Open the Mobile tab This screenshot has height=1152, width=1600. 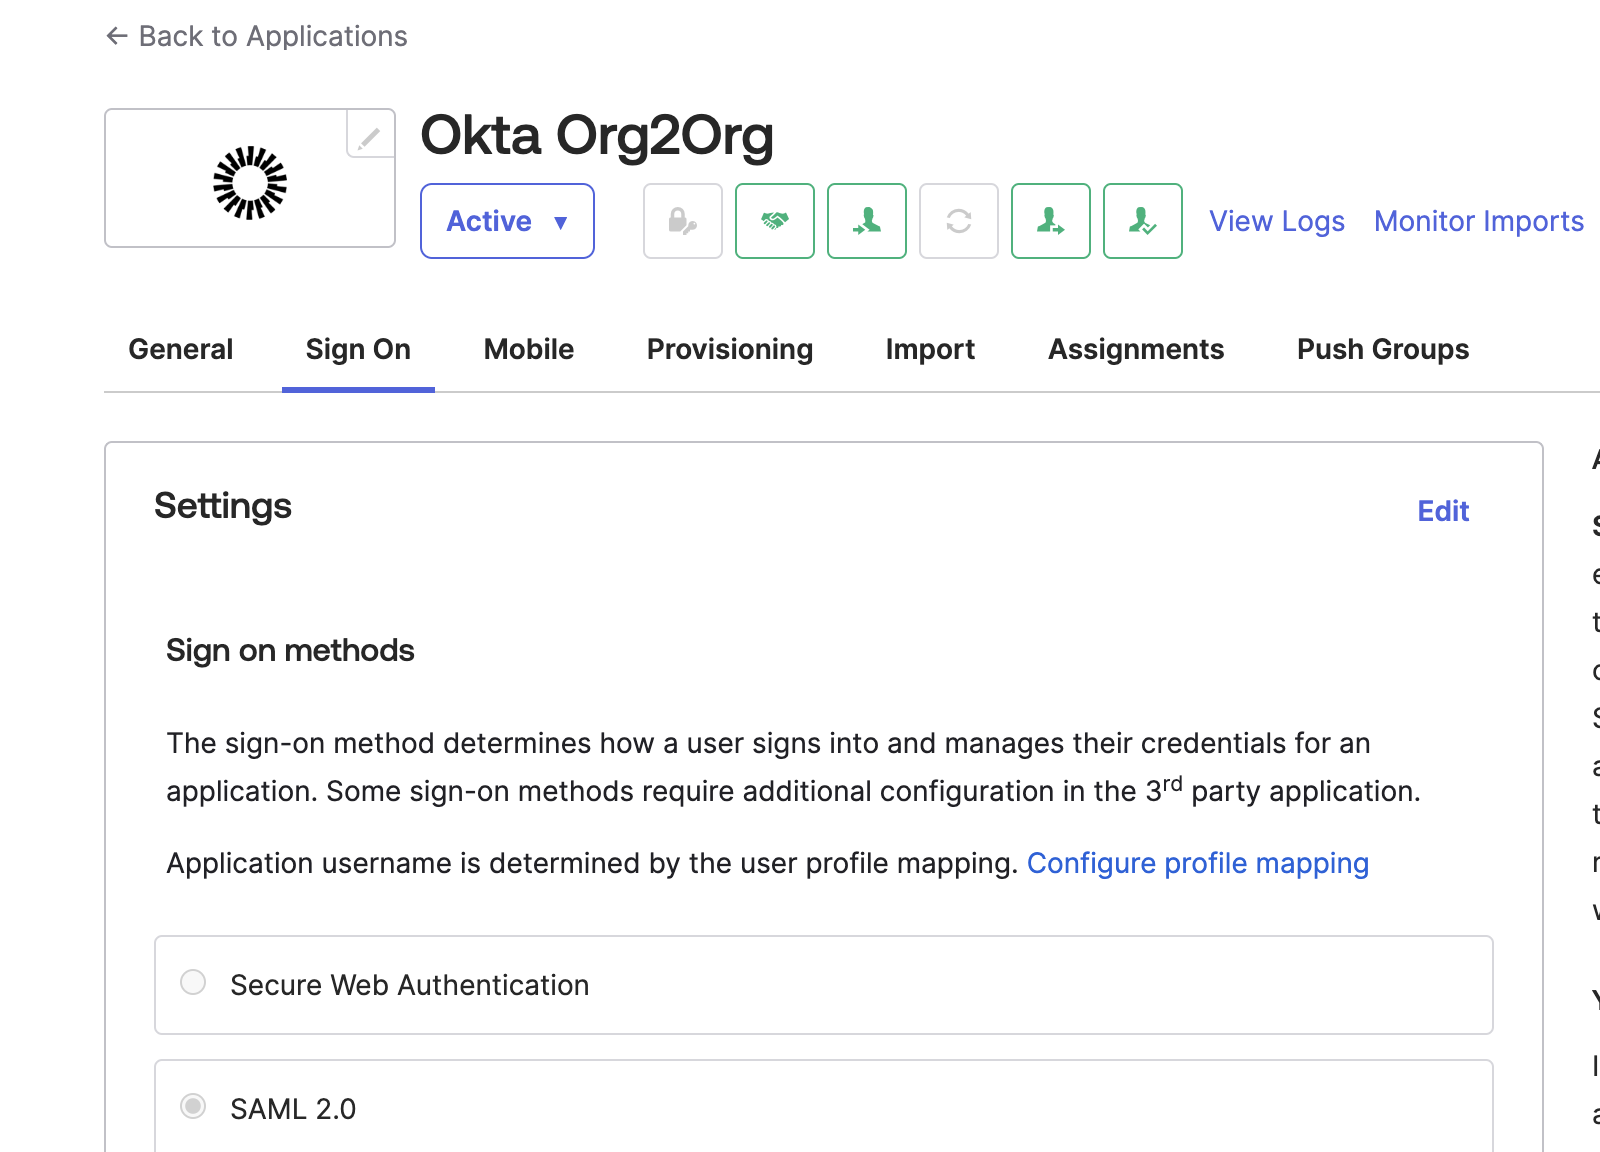point(529,349)
